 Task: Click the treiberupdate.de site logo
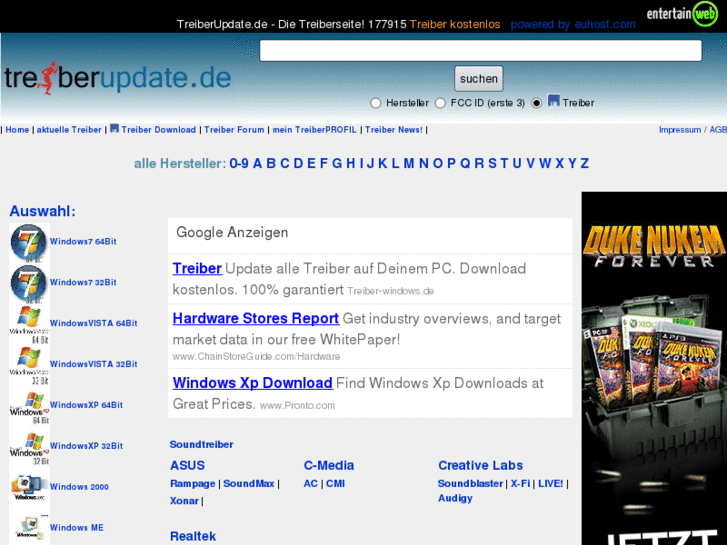point(117,78)
